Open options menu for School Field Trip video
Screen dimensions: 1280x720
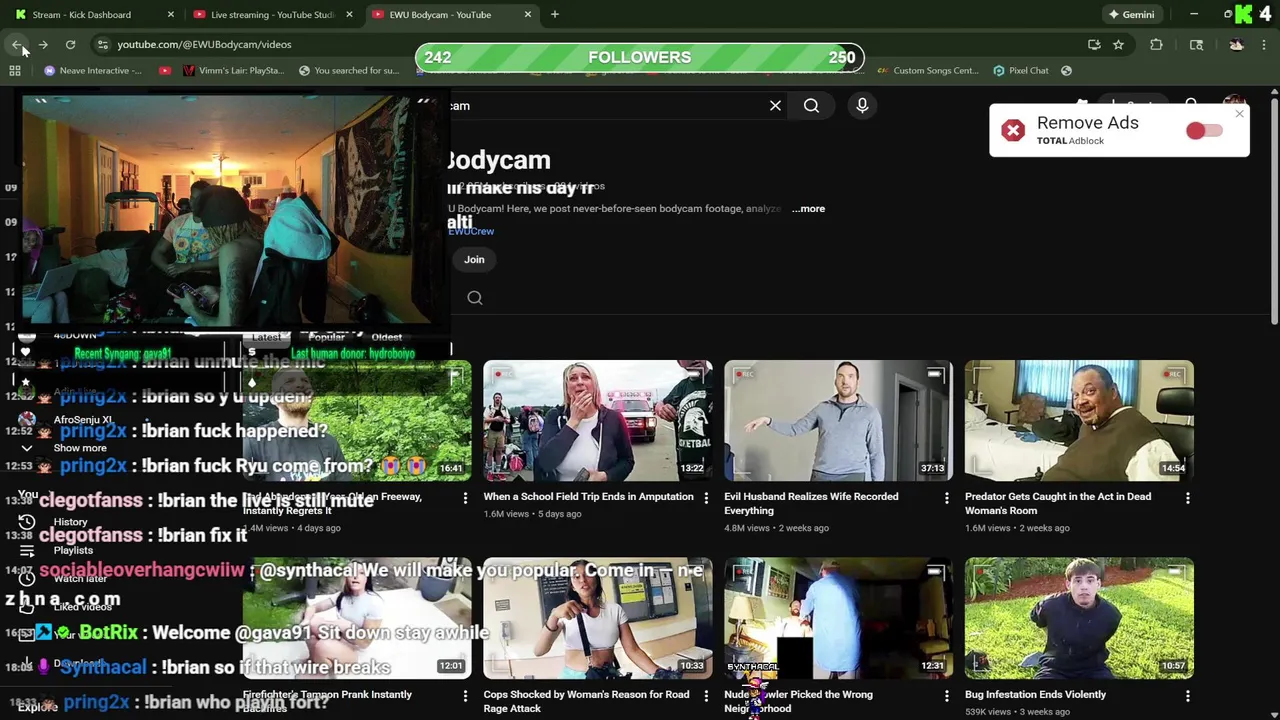[706, 497]
